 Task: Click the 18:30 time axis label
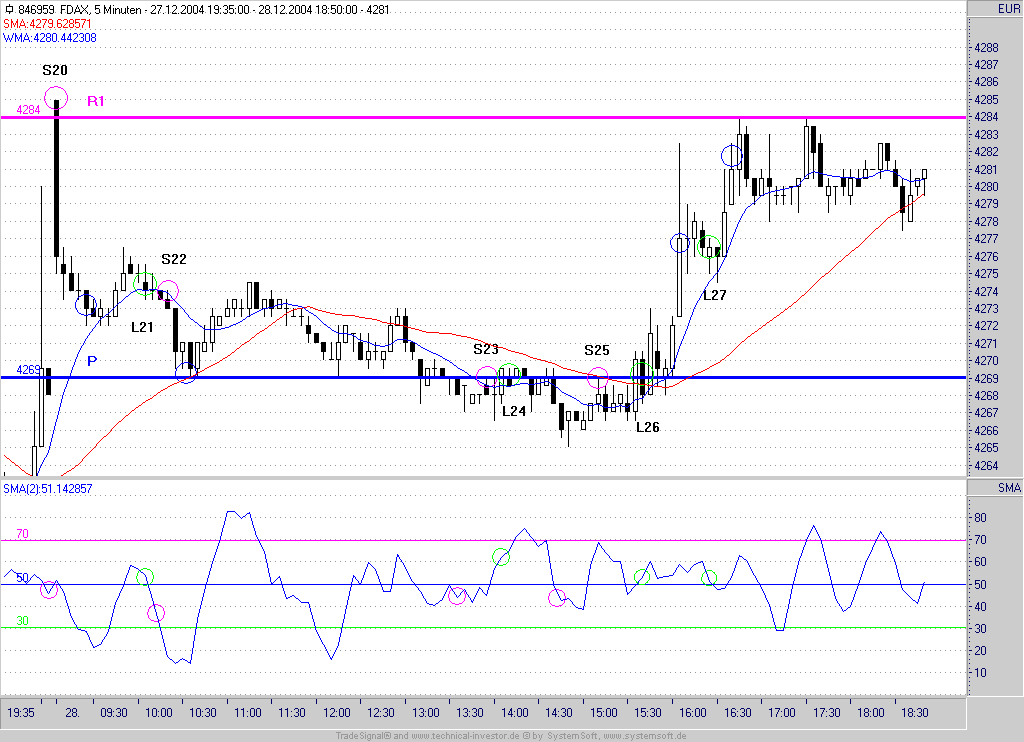(914, 713)
